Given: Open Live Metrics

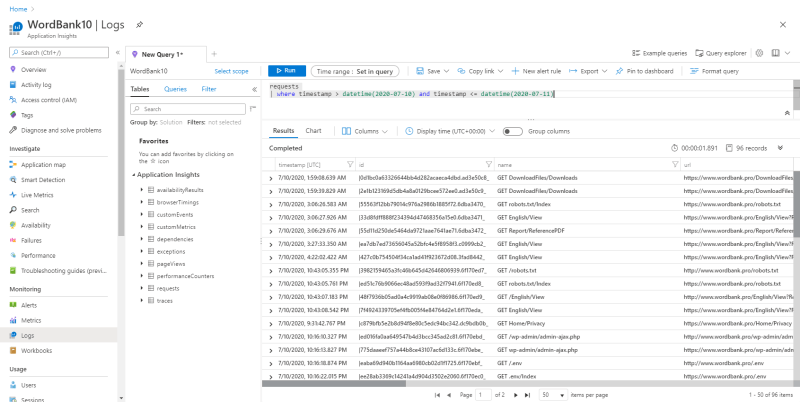Looking at the screenshot, I should tap(37, 195).
